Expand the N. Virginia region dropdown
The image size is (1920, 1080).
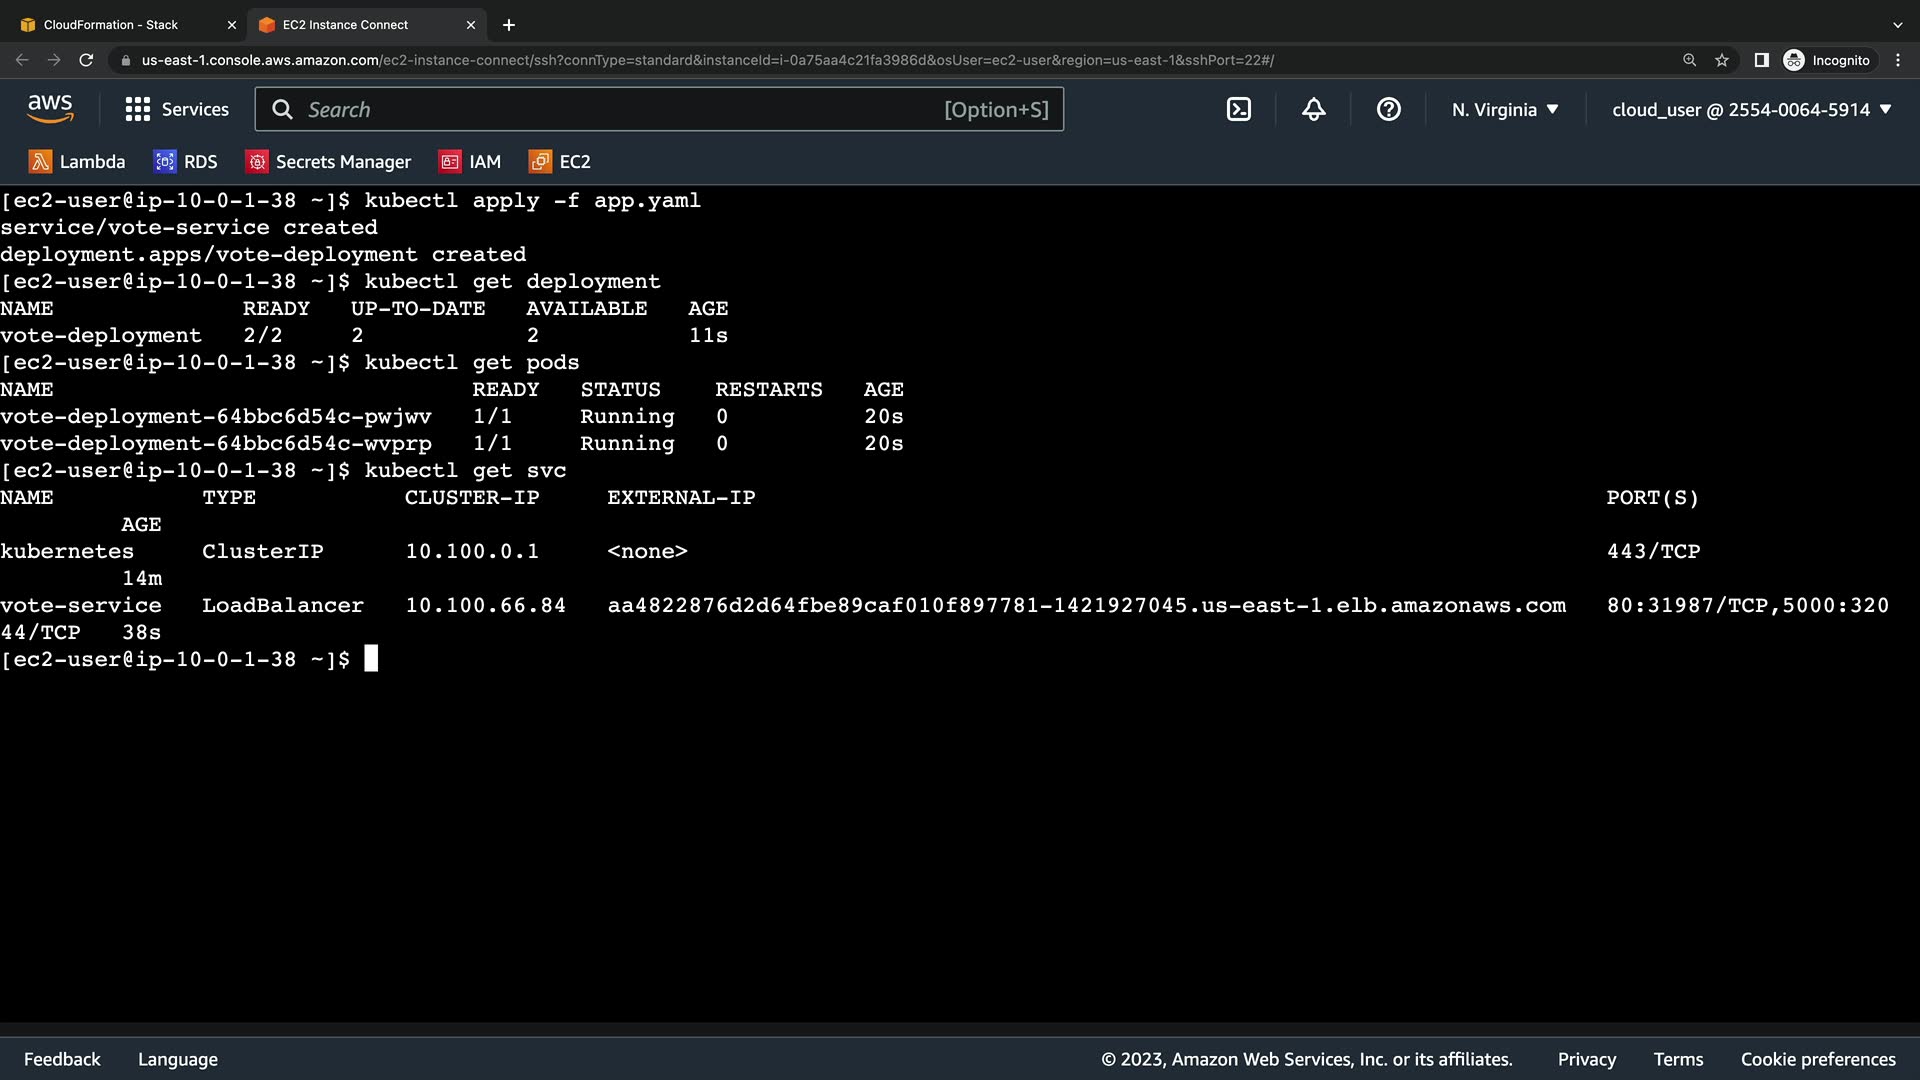click(x=1505, y=110)
